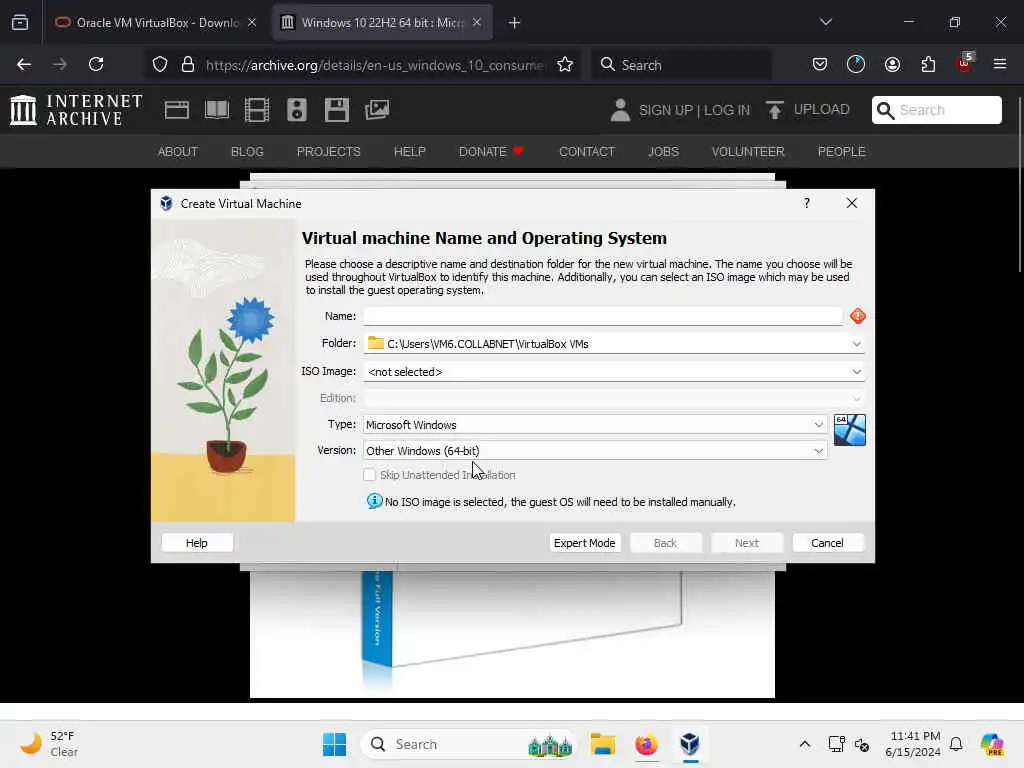1024x768 pixels.
Task: Open the Firefox application menu
Action: 1000,64
